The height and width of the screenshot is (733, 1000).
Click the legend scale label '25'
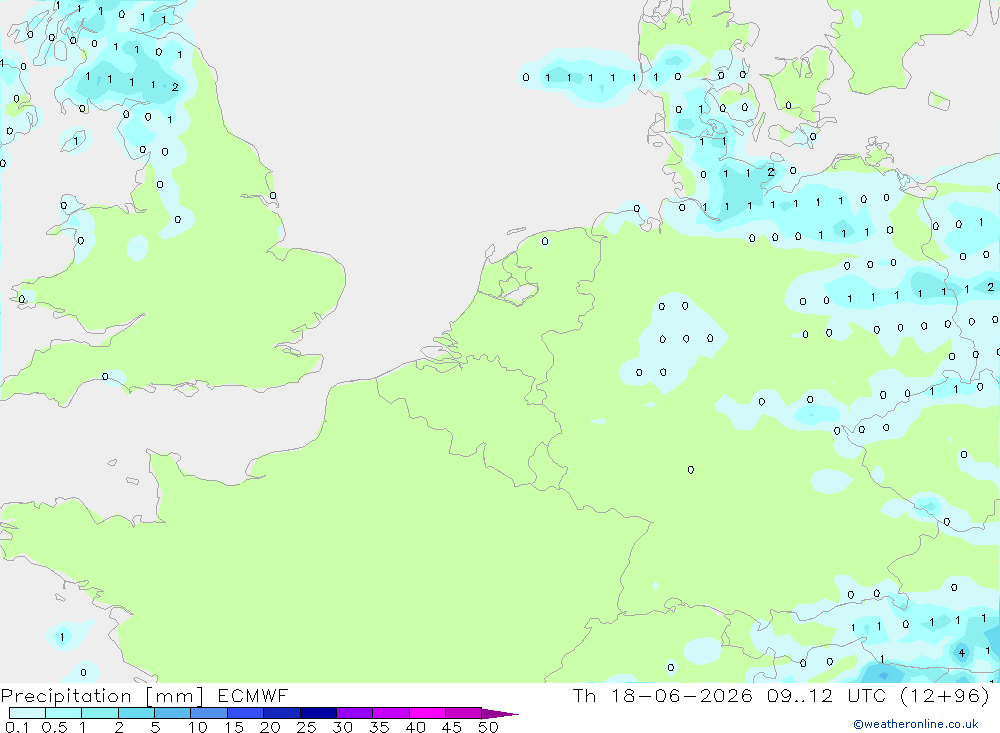(306, 727)
